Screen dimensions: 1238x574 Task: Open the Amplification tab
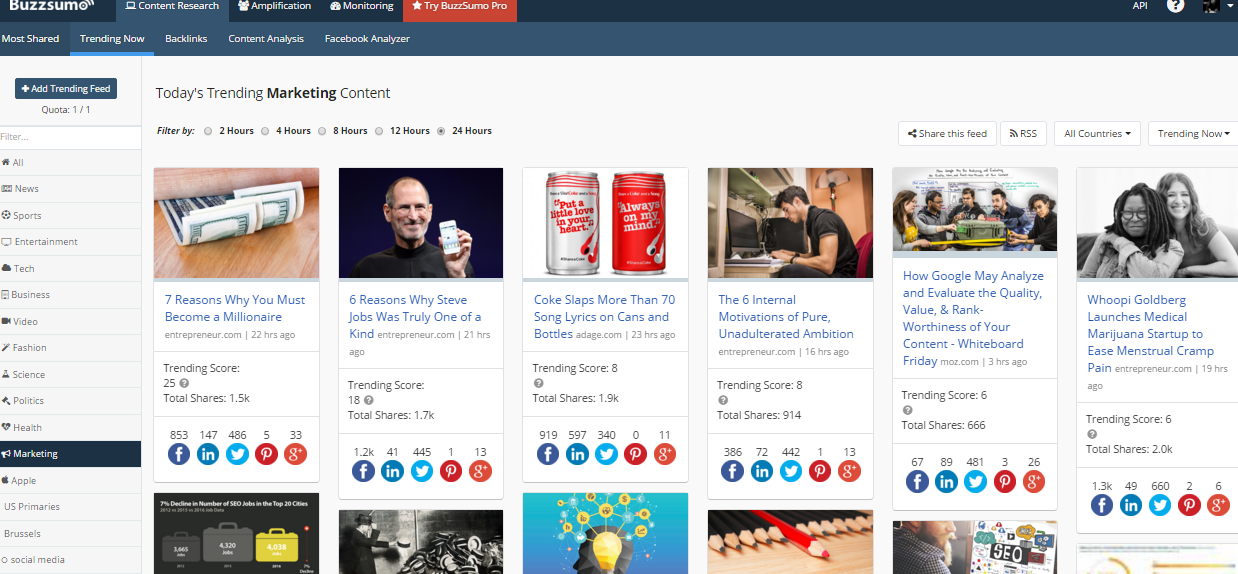click(x=275, y=6)
